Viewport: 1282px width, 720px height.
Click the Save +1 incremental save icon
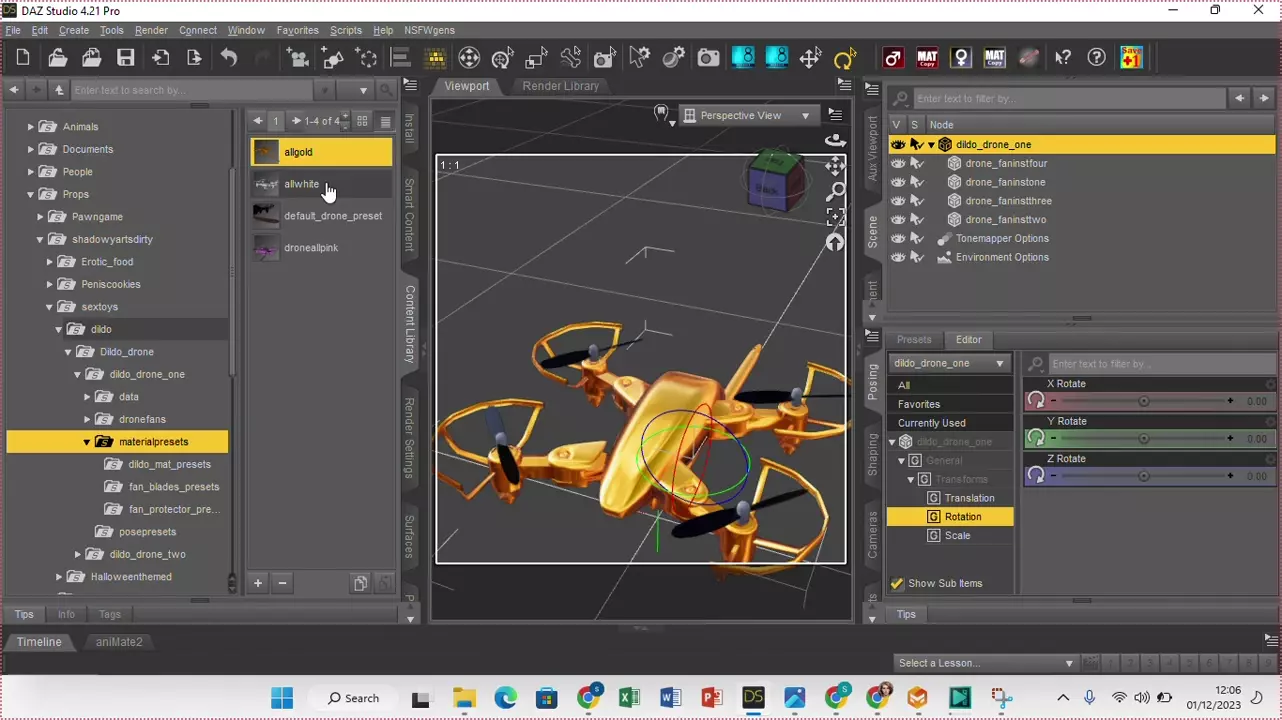coord(1131,57)
